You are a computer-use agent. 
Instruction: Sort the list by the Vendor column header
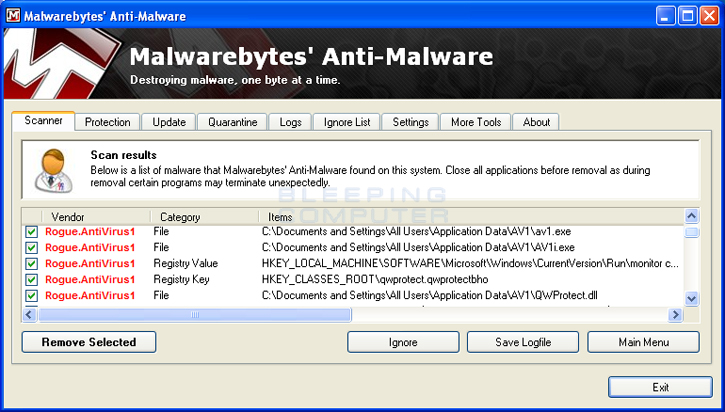96,217
